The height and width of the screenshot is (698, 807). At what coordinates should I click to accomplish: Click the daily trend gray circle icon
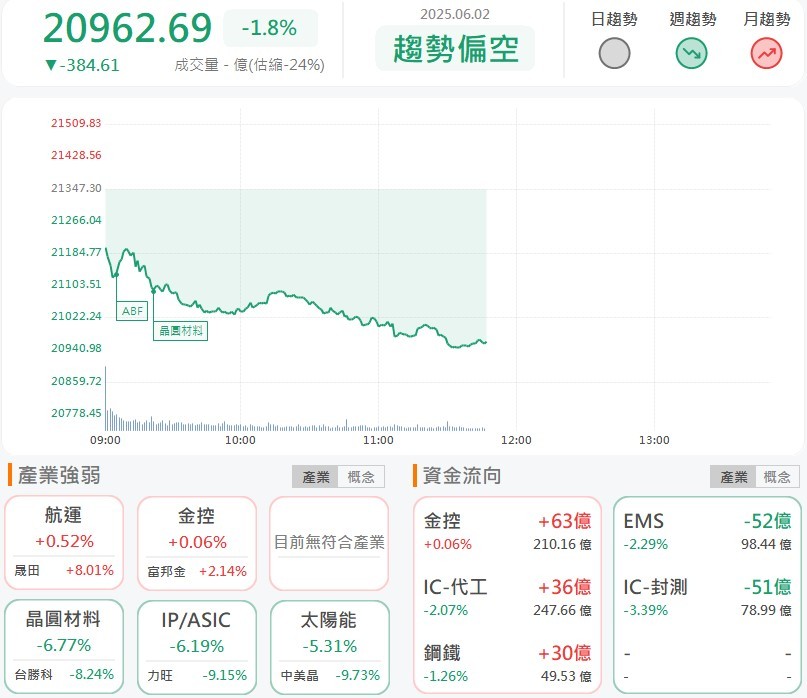tap(614, 54)
